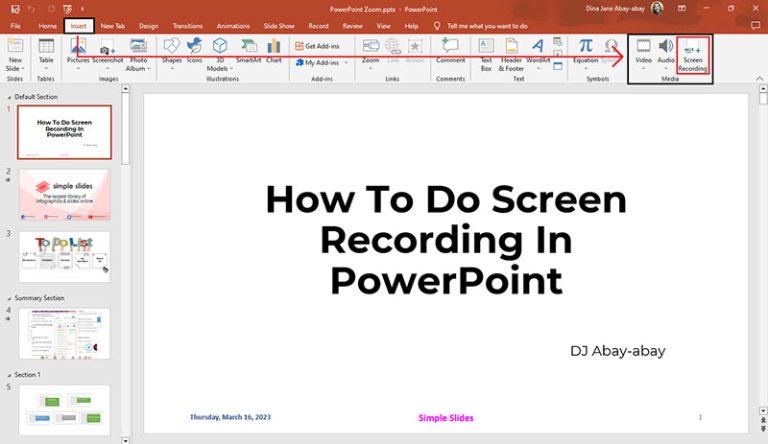This screenshot has width=768, height=444.
Task: Switch to the View tab
Action: [384, 26]
